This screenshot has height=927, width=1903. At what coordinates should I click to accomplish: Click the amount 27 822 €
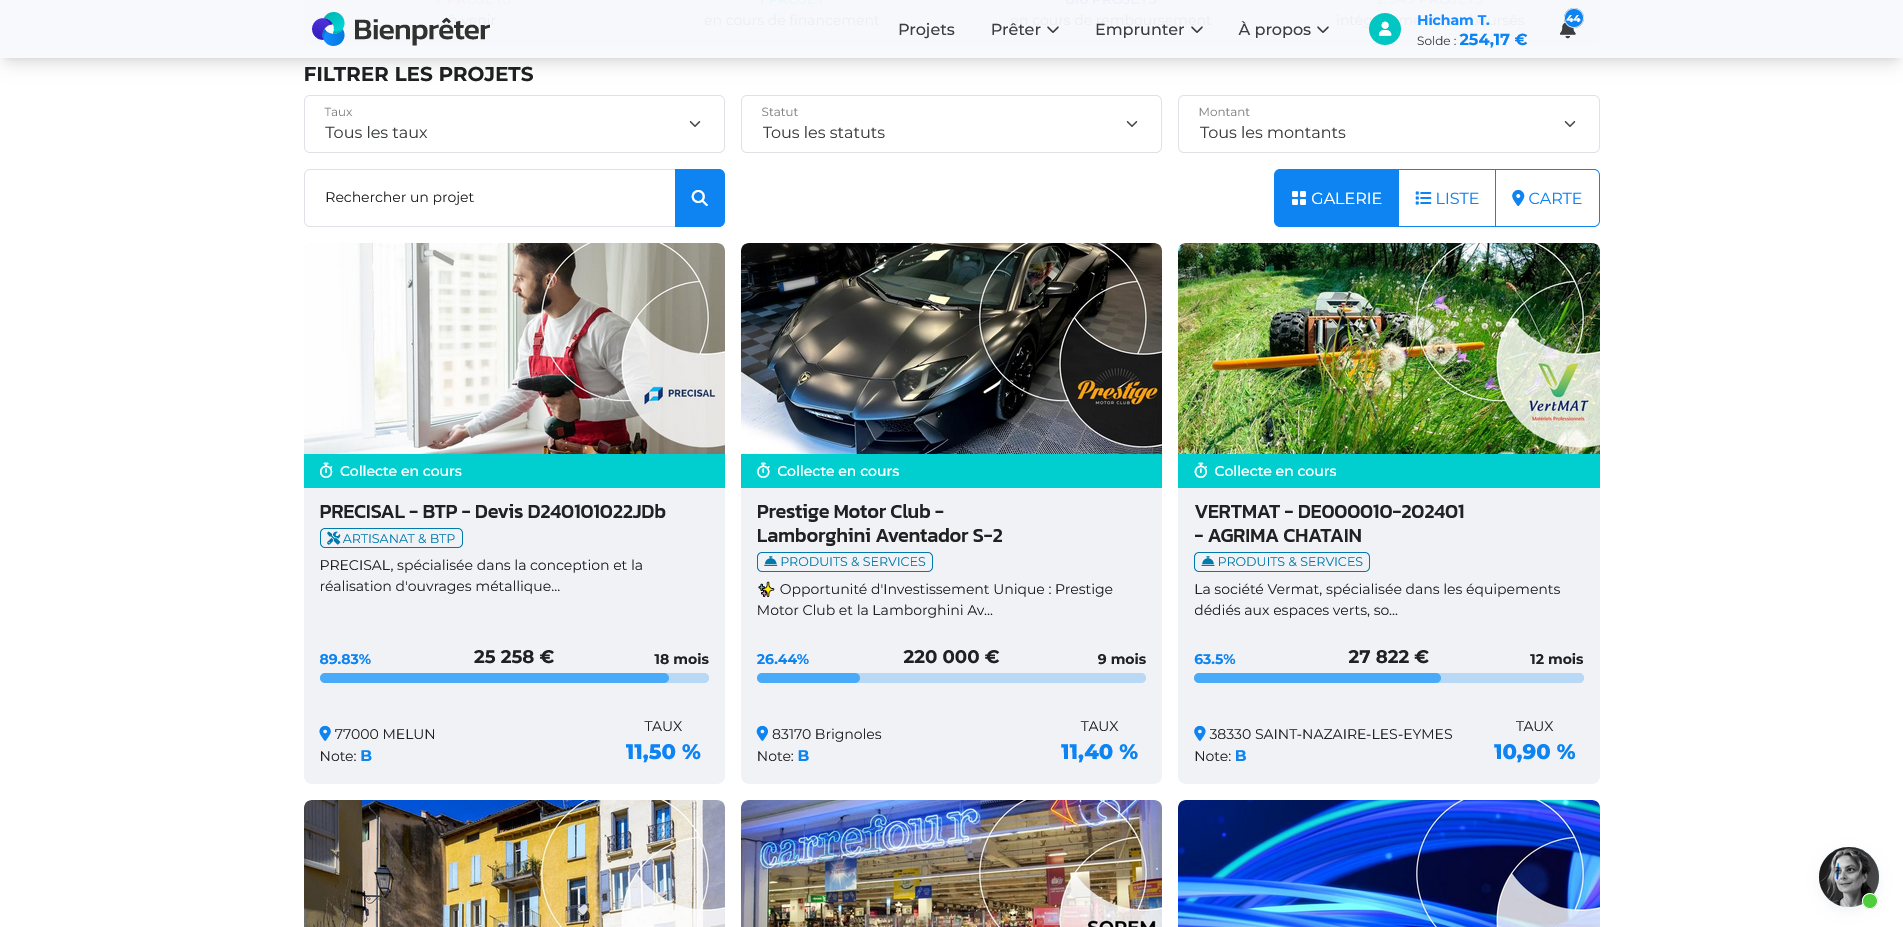1388,657
